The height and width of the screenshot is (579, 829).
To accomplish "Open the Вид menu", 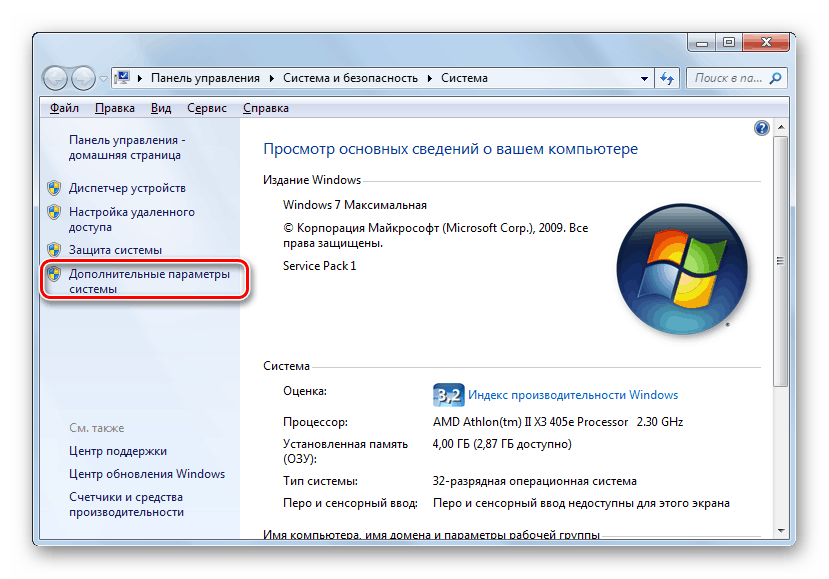I will [x=161, y=108].
